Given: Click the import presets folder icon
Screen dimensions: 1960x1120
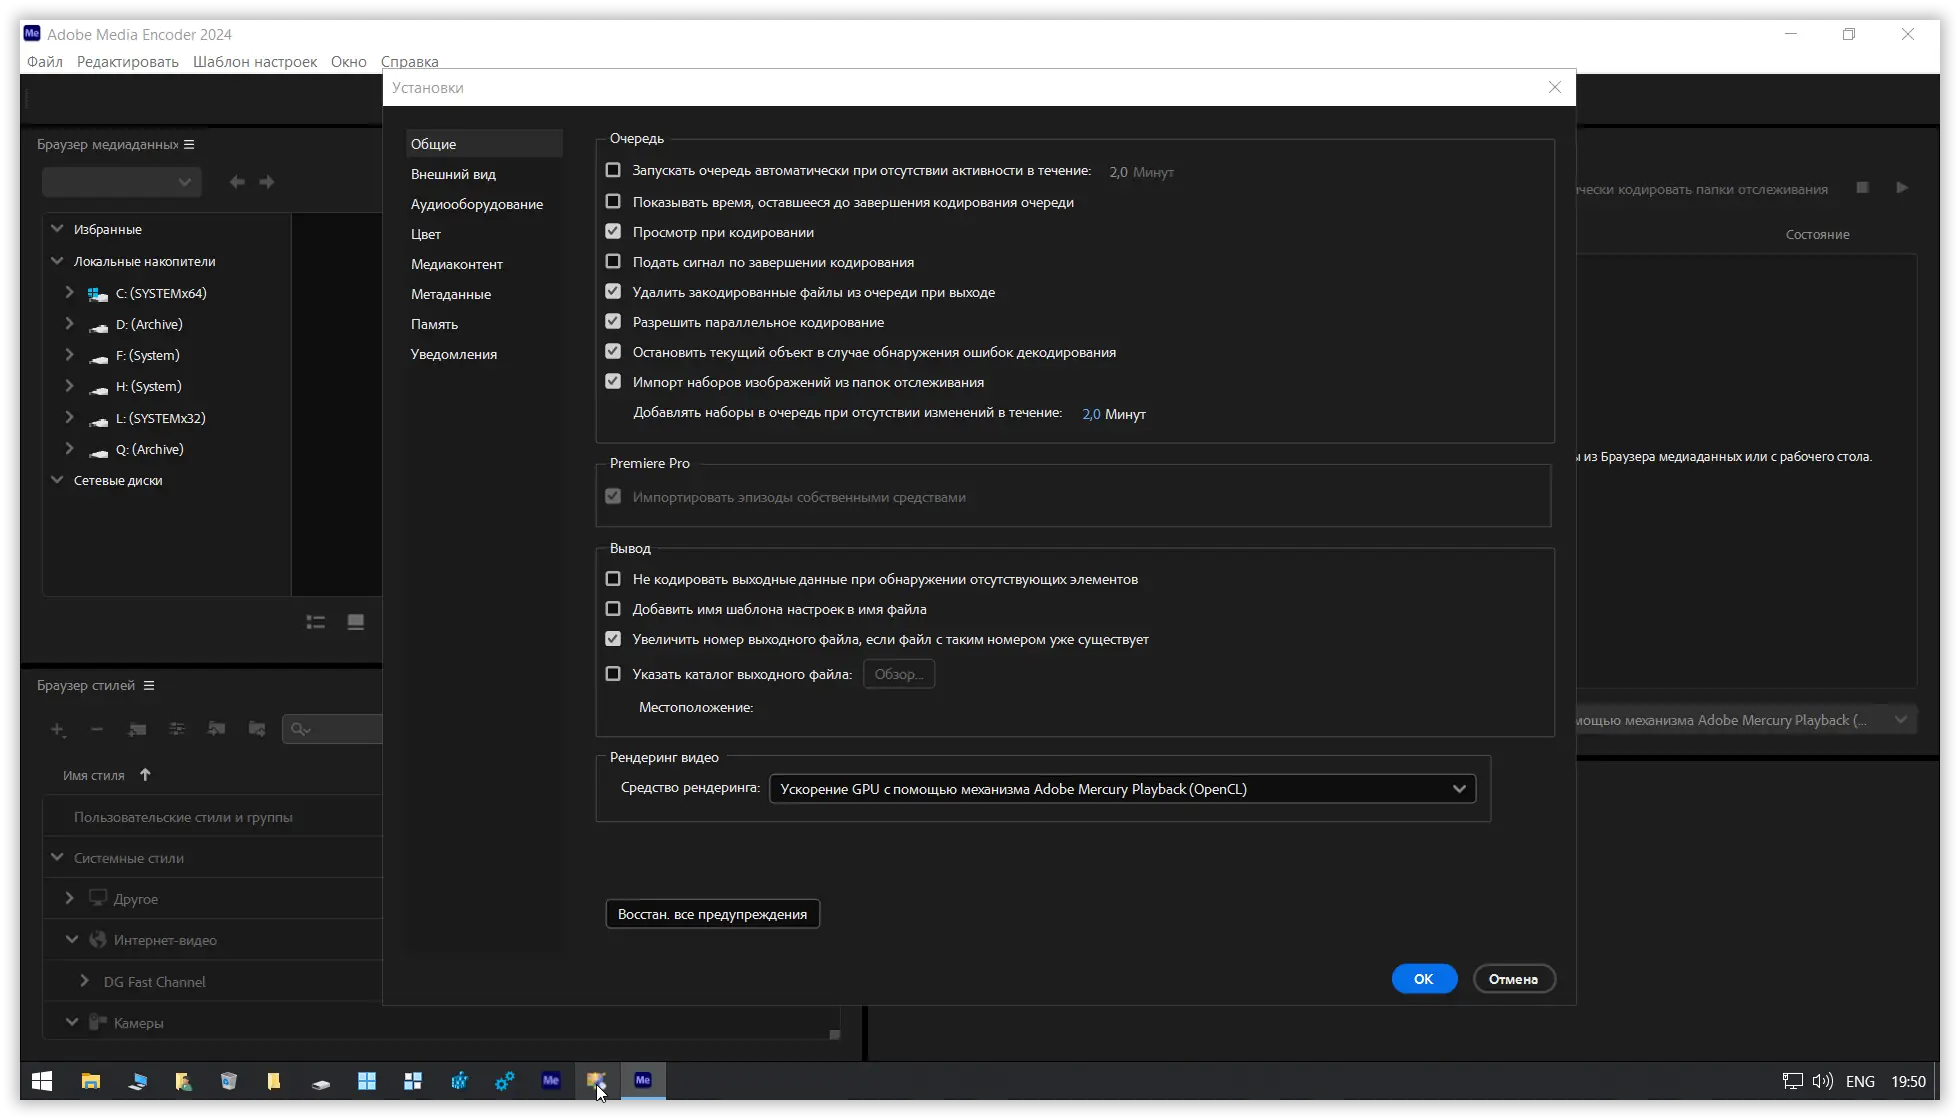Looking at the screenshot, I should tap(216, 730).
